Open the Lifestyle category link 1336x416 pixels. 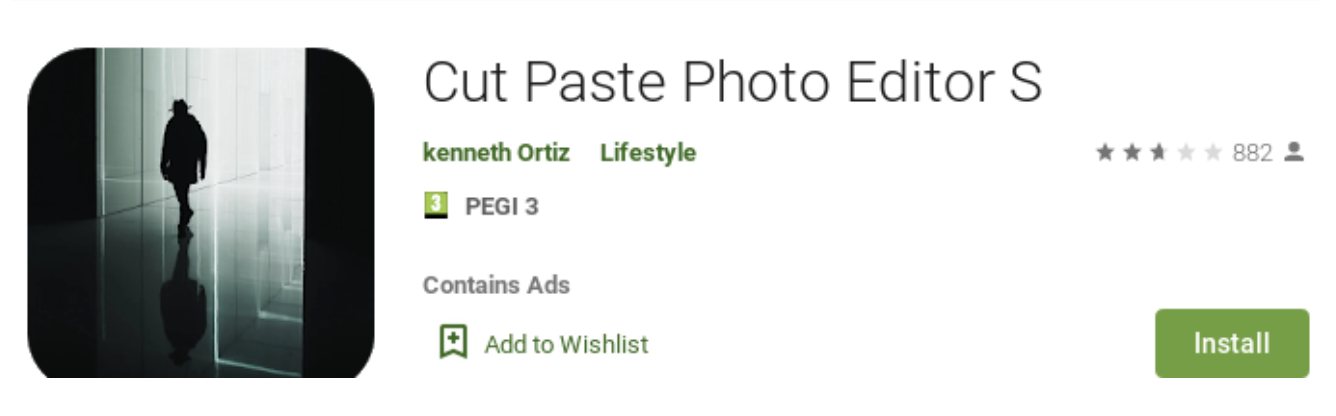(x=648, y=153)
